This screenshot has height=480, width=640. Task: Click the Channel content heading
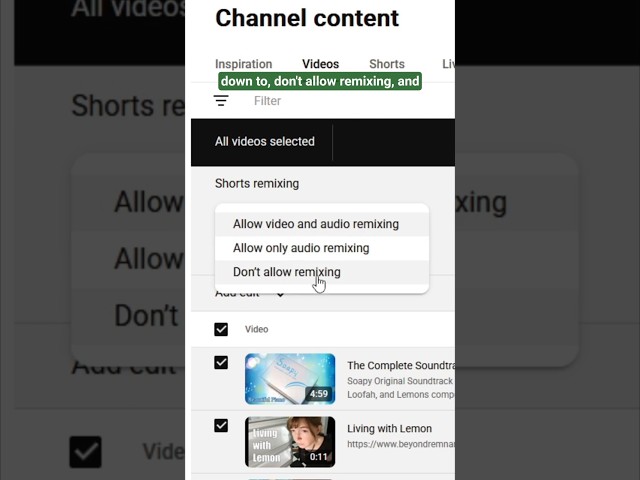click(307, 18)
